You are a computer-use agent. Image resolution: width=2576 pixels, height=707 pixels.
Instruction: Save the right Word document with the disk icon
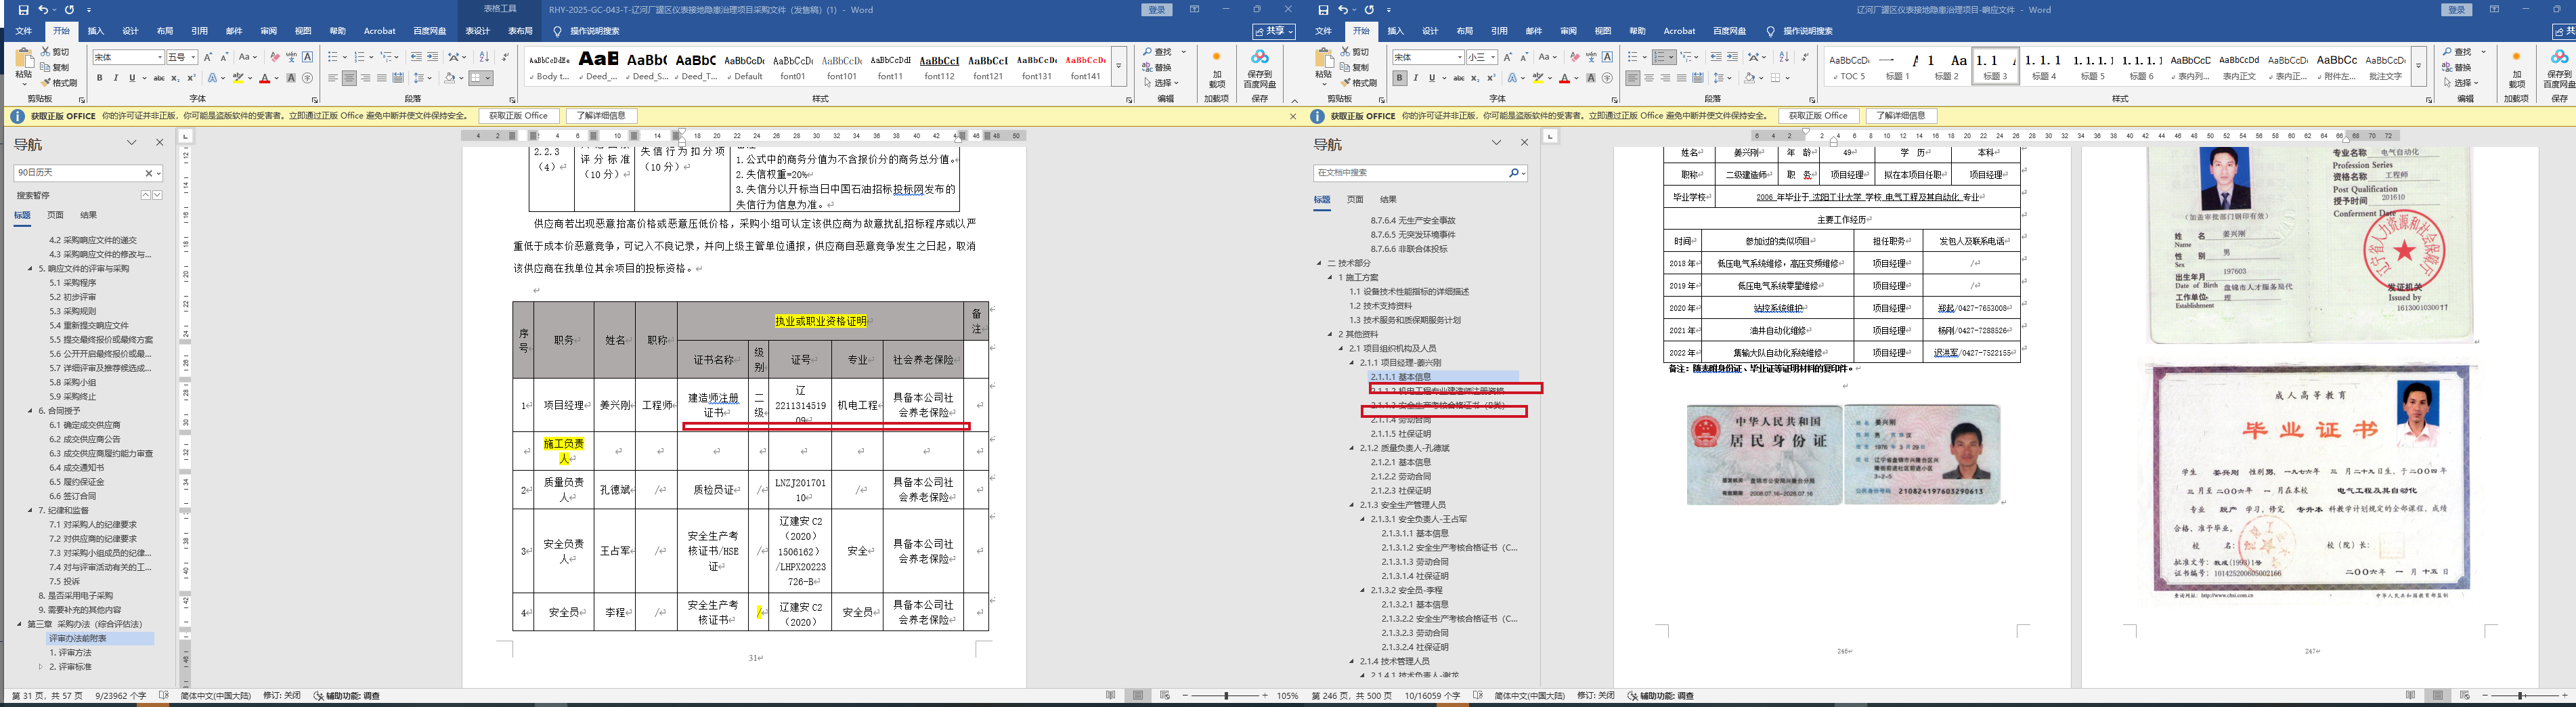[1323, 10]
